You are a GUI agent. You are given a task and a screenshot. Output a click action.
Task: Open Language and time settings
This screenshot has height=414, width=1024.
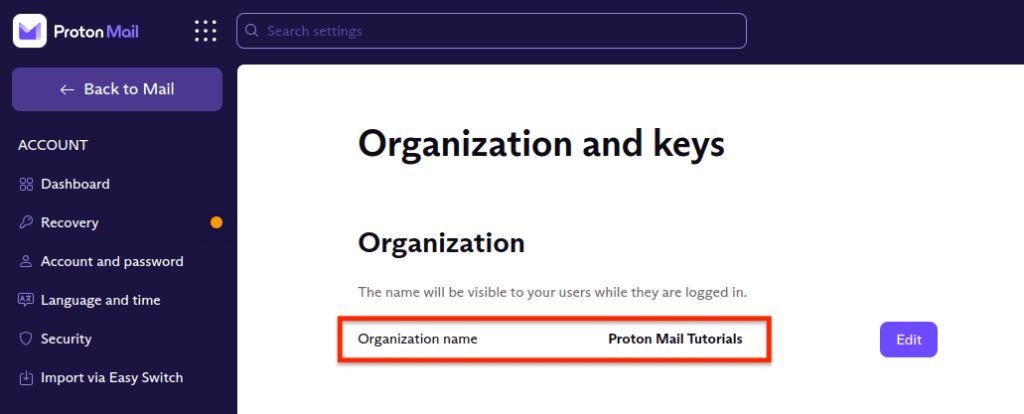pos(100,300)
